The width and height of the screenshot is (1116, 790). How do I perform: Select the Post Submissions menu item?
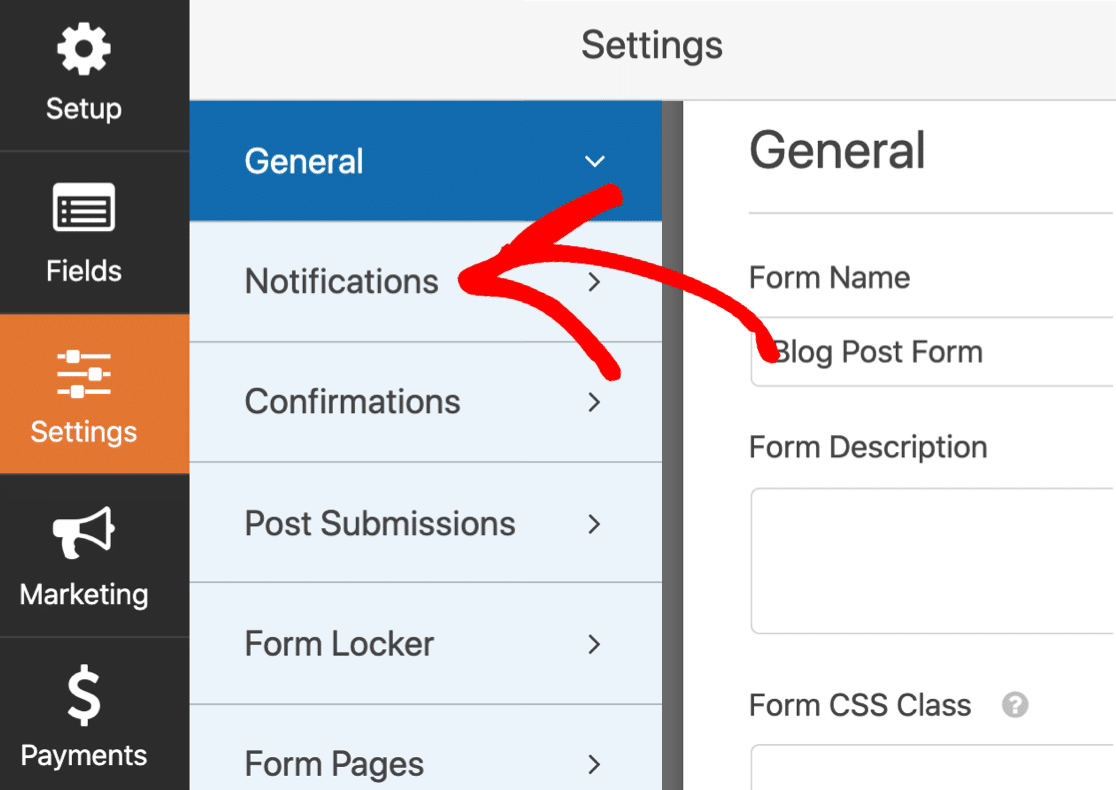pos(380,524)
